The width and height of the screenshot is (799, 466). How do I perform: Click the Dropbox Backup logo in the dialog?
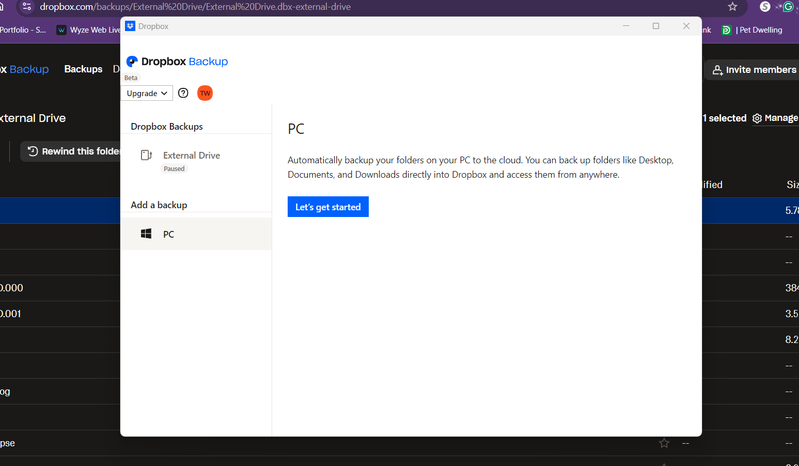point(178,61)
